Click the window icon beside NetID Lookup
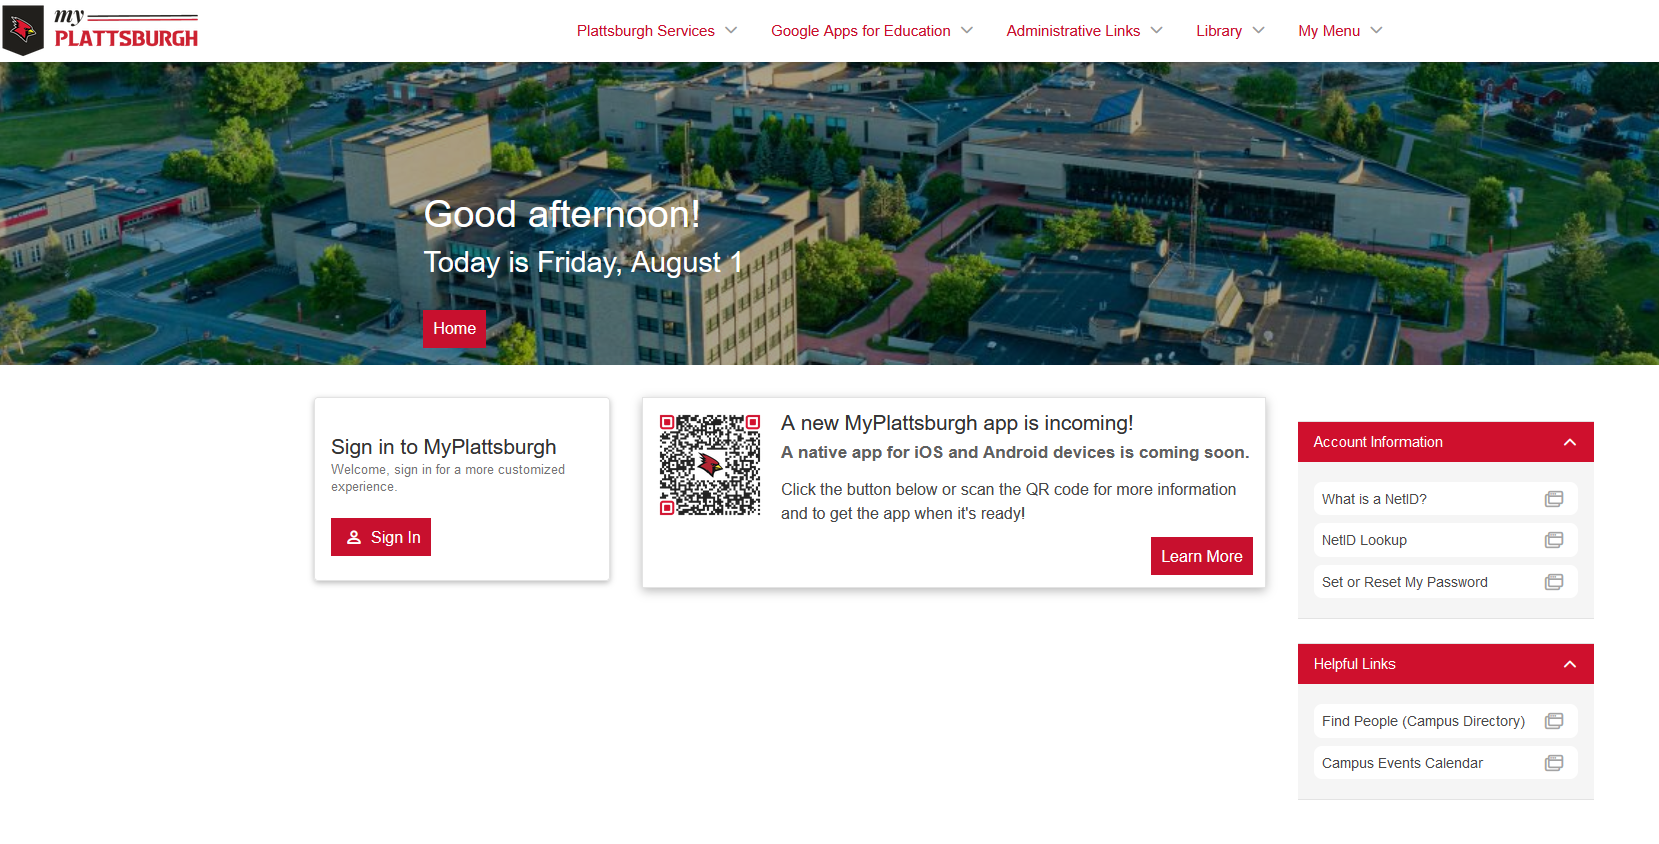 [1554, 540]
